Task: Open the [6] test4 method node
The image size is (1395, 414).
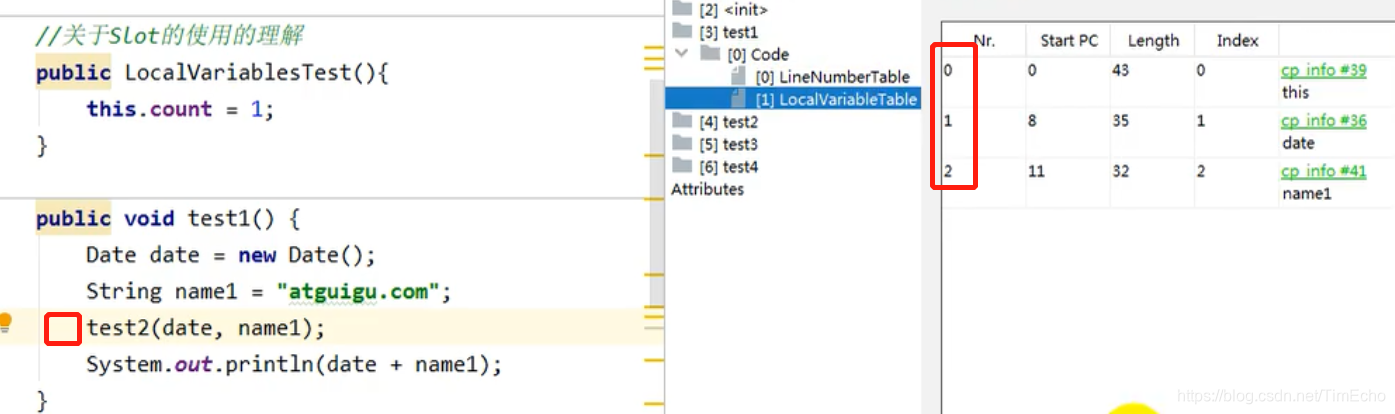Action: (x=728, y=166)
